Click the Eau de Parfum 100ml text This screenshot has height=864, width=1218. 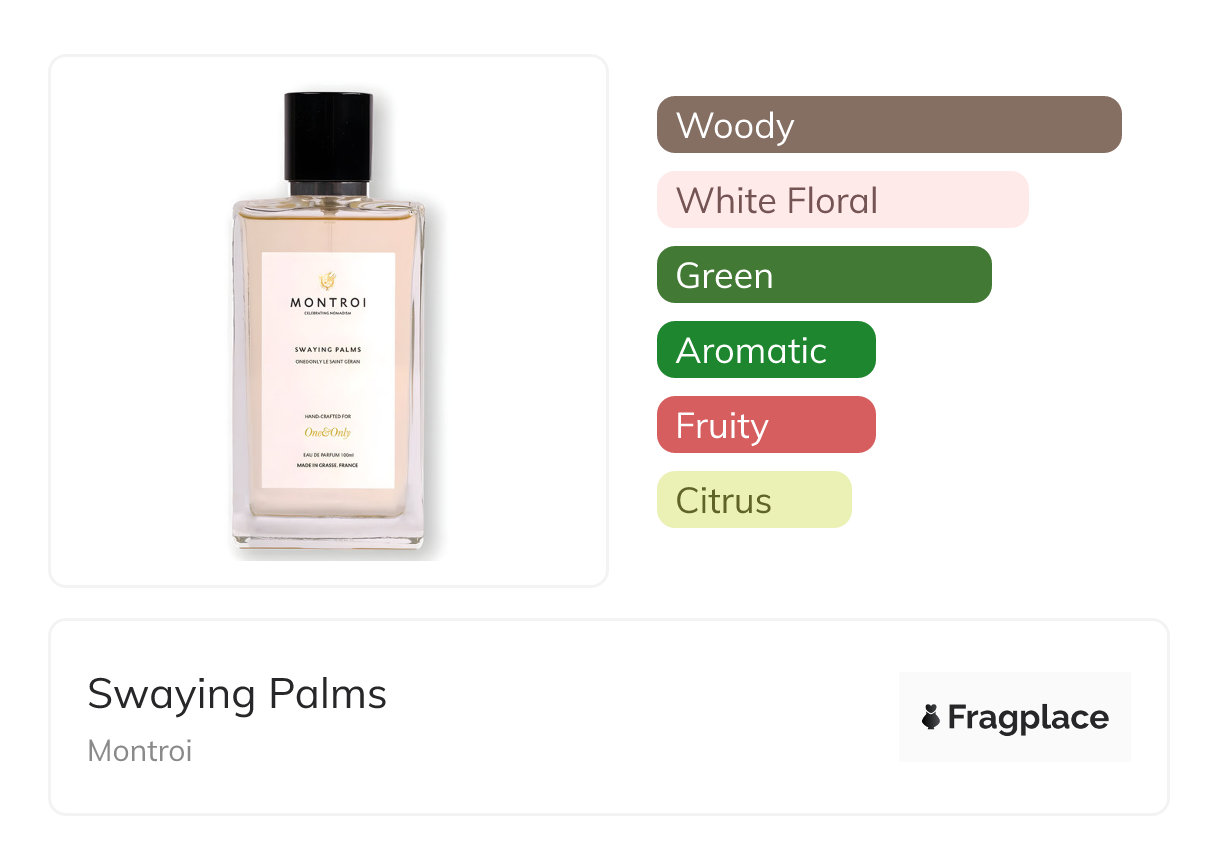[x=328, y=455]
